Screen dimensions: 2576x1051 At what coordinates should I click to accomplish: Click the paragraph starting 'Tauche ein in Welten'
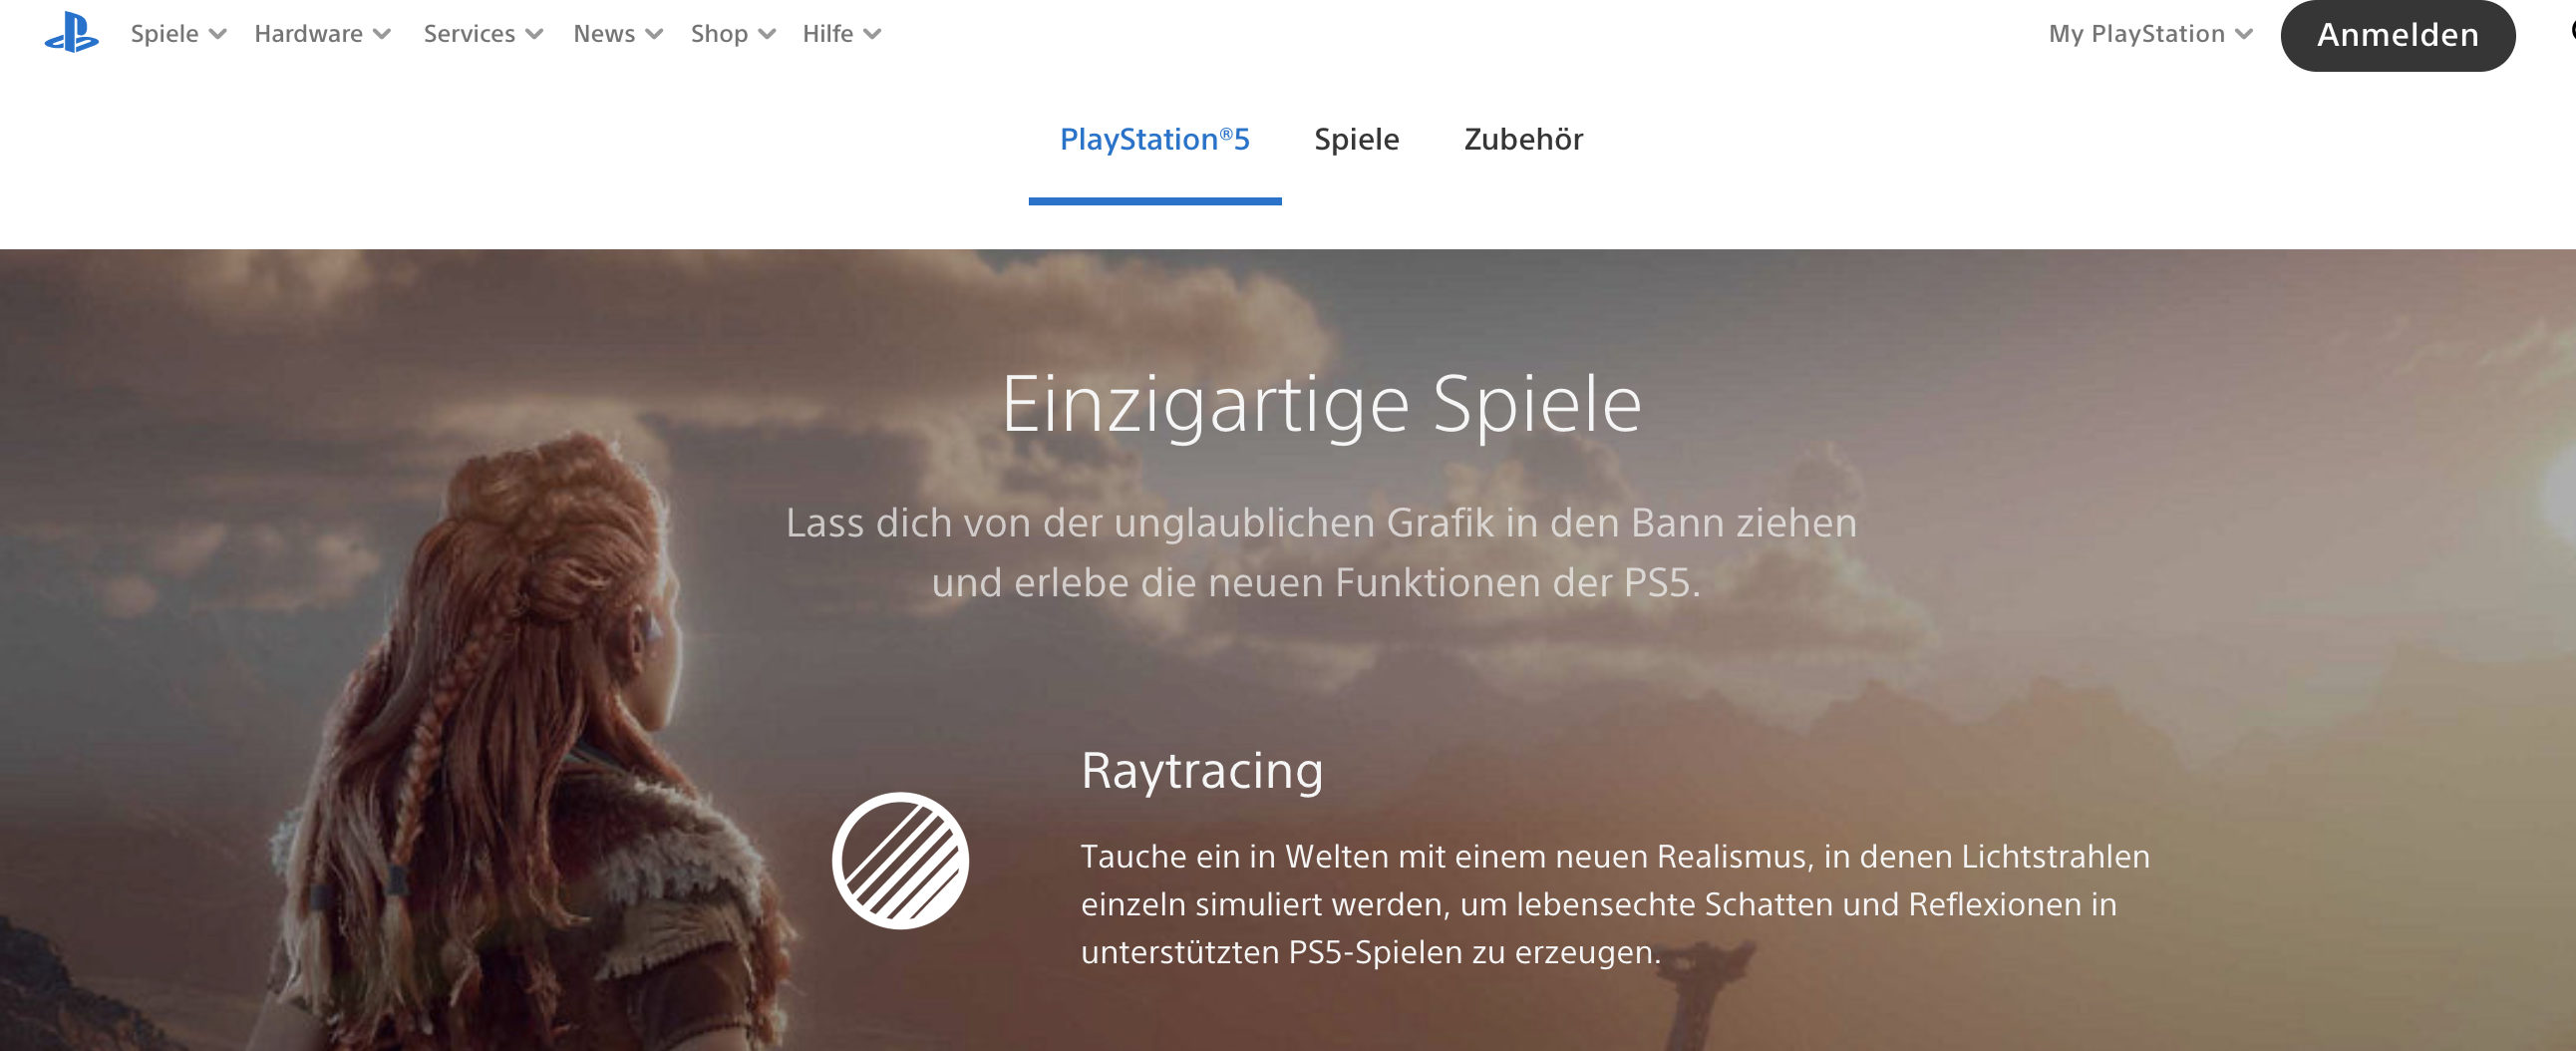click(x=1615, y=904)
